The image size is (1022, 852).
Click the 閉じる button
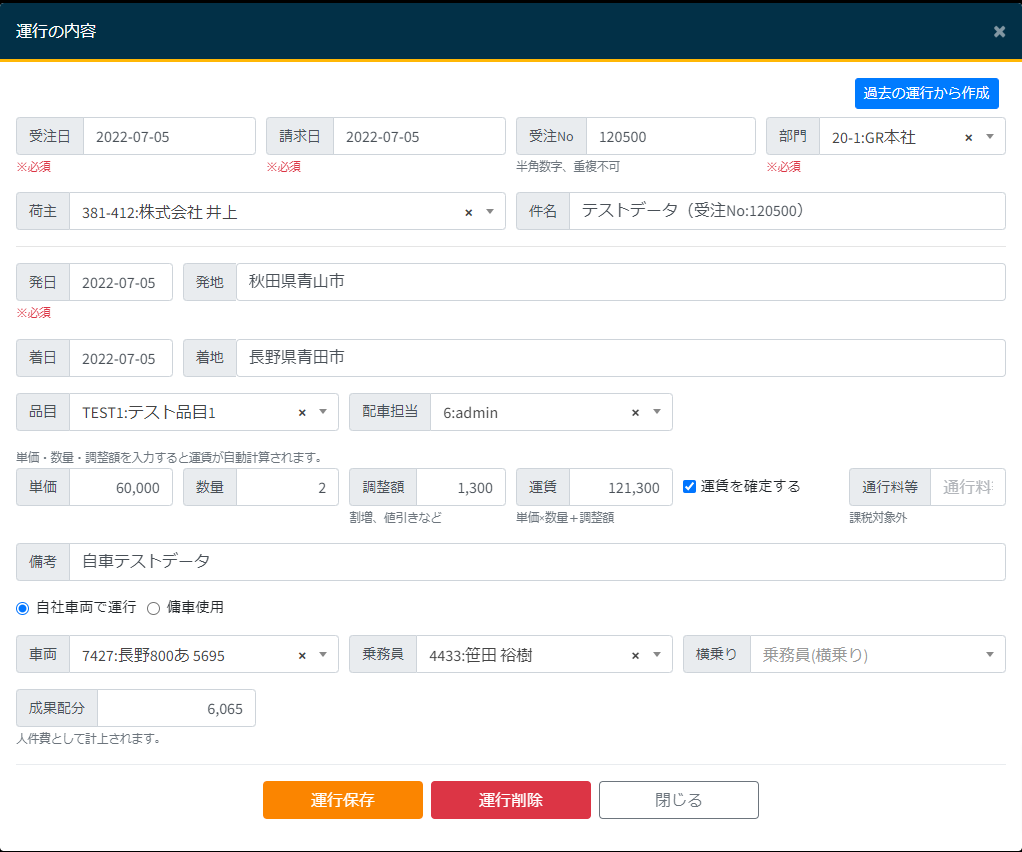pos(678,800)
